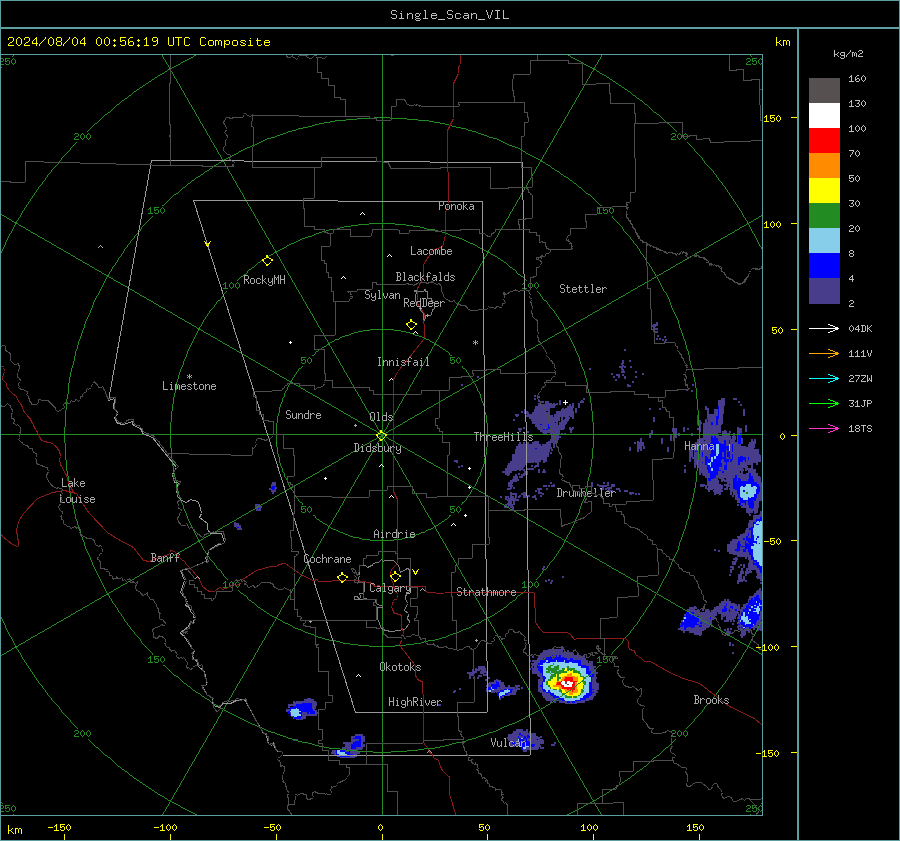Click the grey 130-160 color swatch
Viewport: 900px width, 841px height.
[x=824, y=91]
